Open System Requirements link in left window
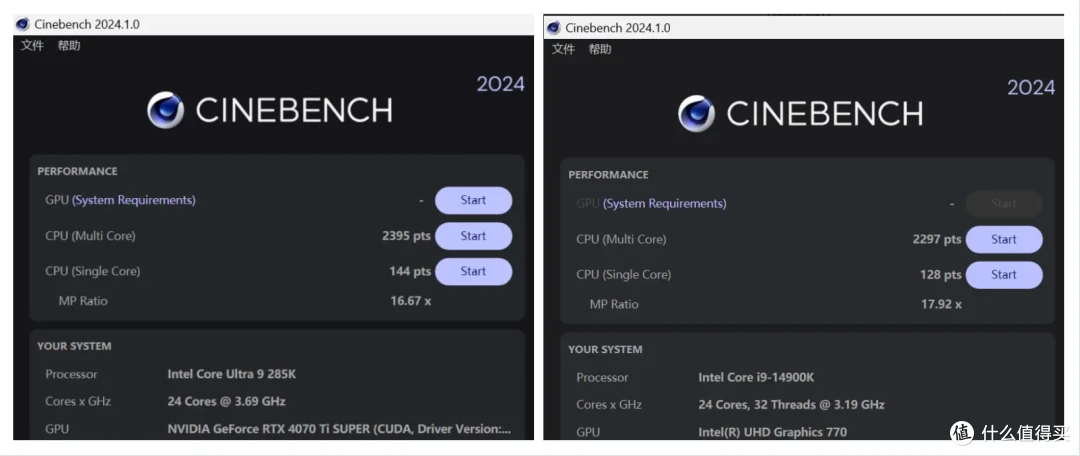 click(x=134, y=200)
